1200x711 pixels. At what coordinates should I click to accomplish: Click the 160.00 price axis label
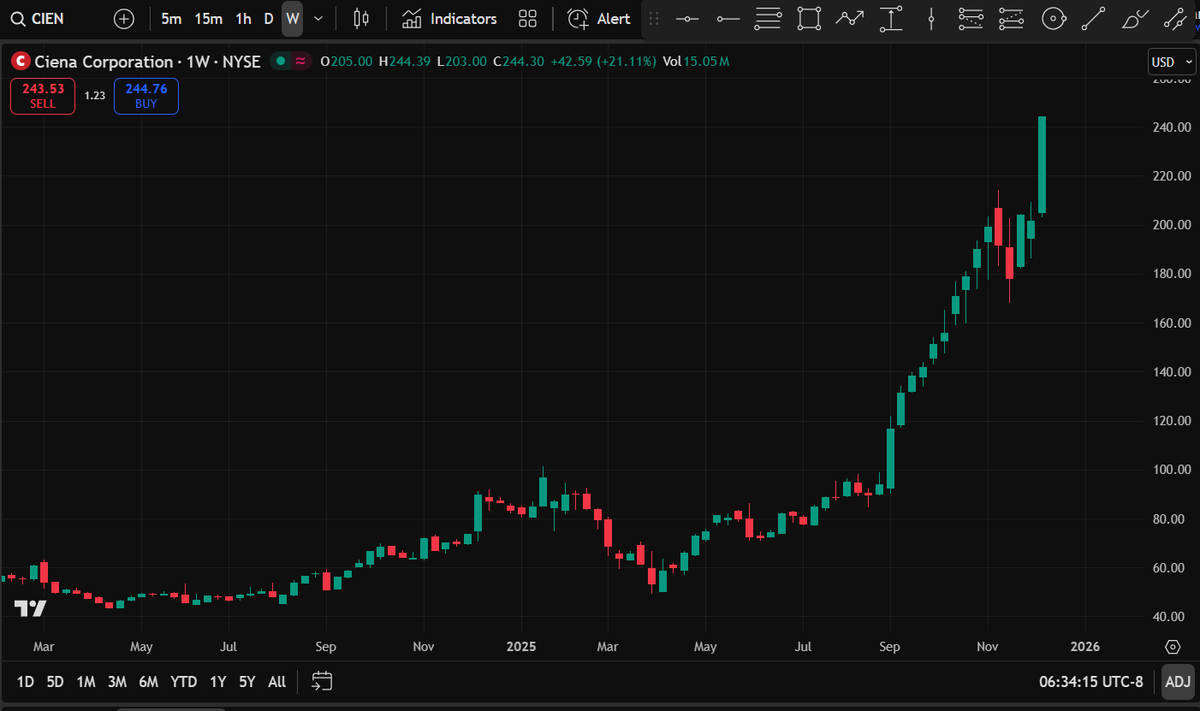pos(1171,323)
